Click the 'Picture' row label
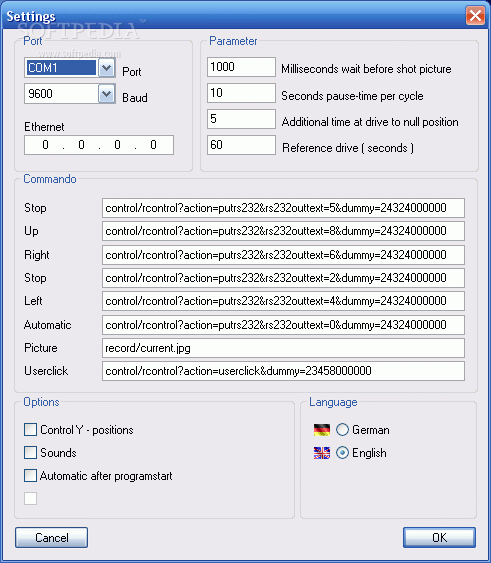 pos(41,348)
